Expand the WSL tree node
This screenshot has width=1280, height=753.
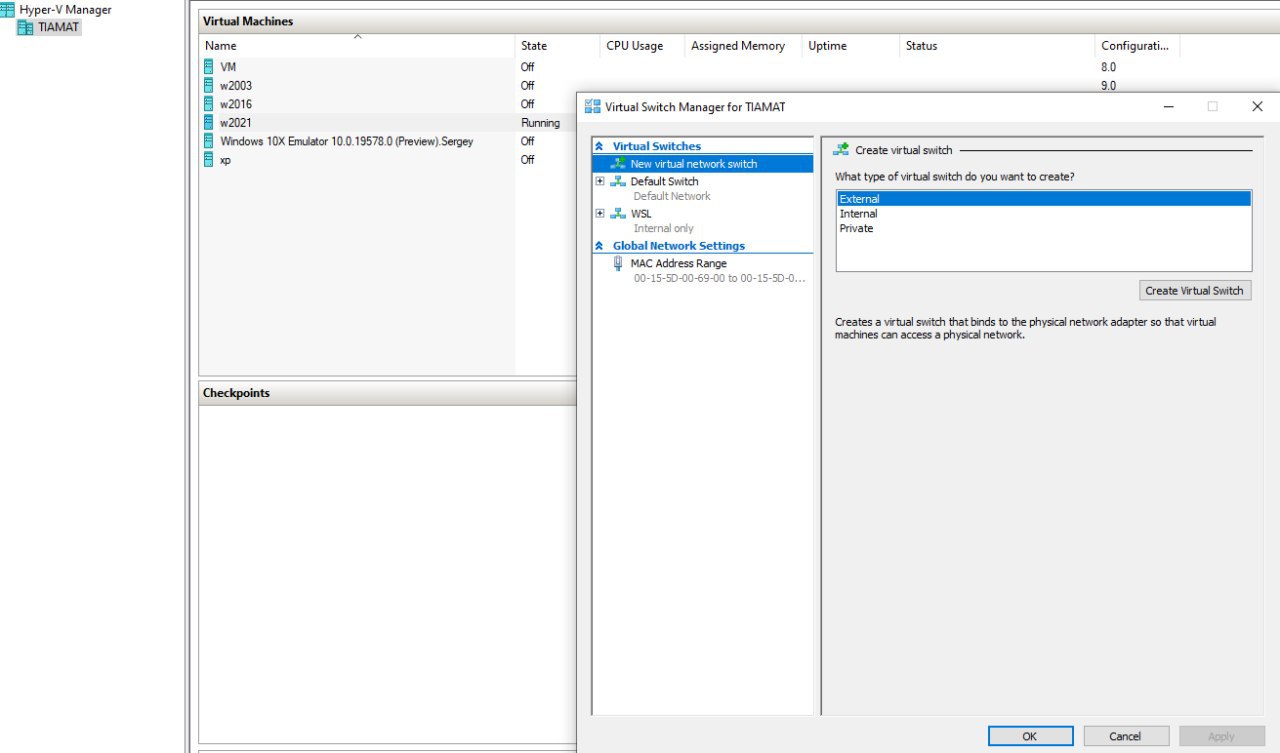pos(600,213)
